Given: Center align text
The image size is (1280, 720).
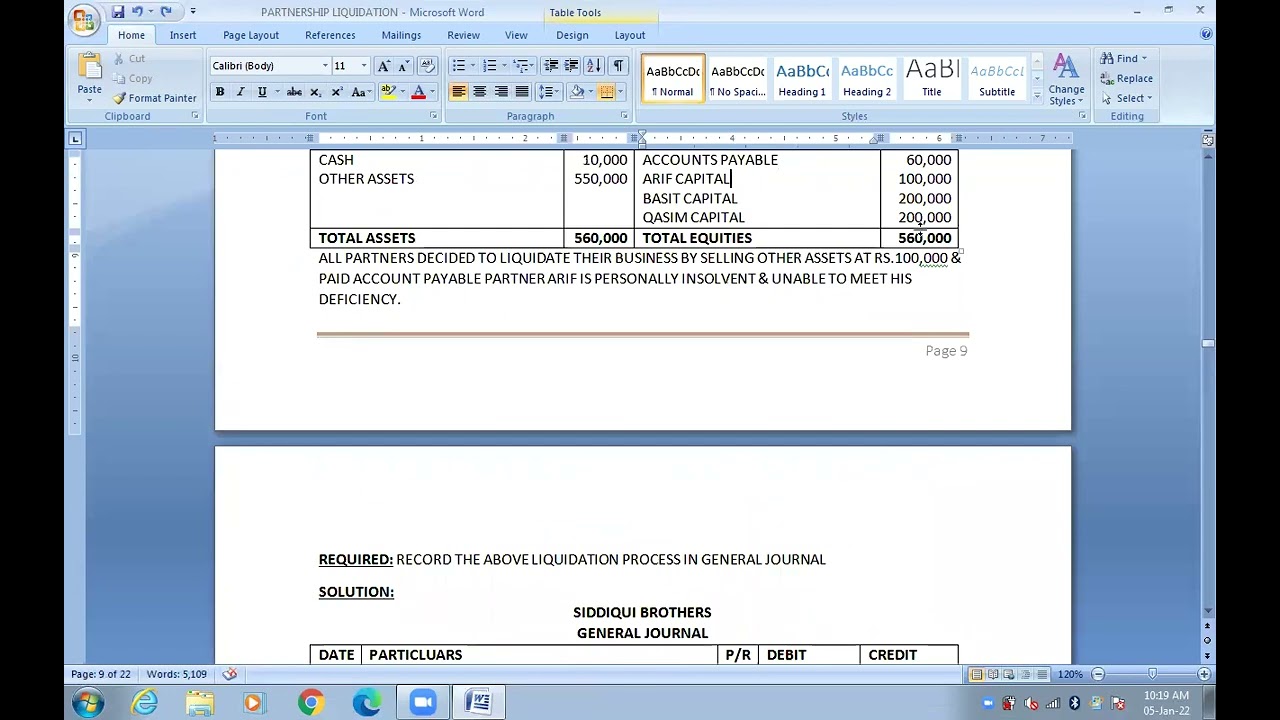Looking at the screenshot, I should (x=479, y=92).
